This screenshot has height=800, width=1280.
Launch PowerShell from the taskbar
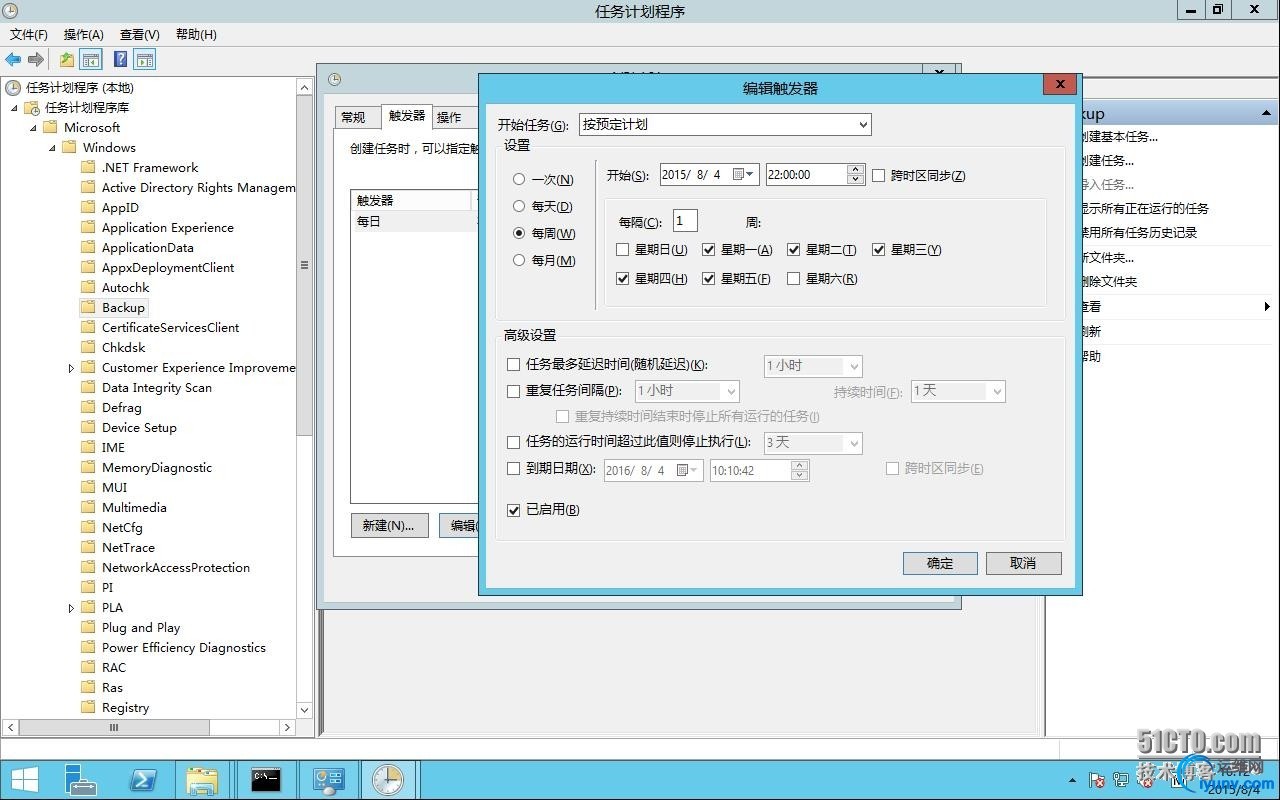pos(143,780)
